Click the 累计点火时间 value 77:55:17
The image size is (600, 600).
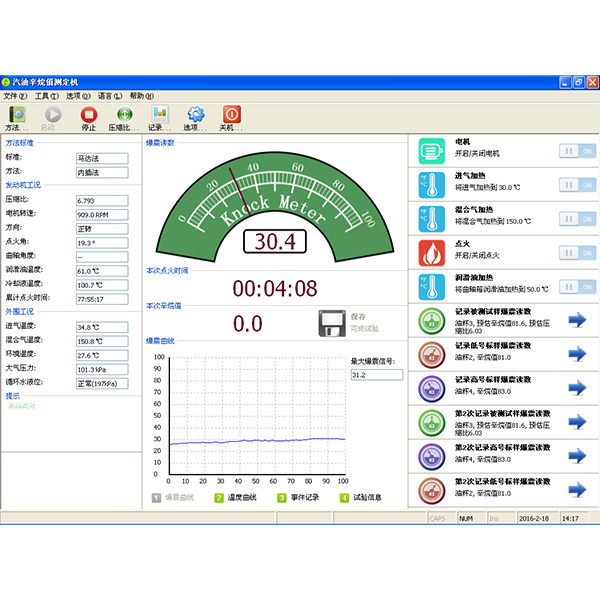(102, 299)
